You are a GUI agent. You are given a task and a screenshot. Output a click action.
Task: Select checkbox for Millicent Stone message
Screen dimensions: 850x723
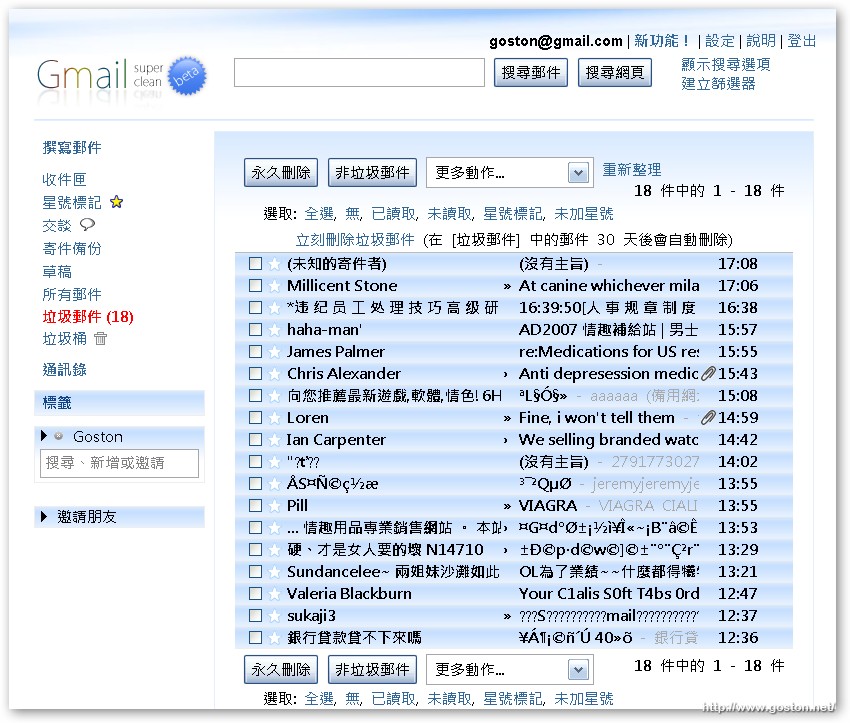click(255, 286)
